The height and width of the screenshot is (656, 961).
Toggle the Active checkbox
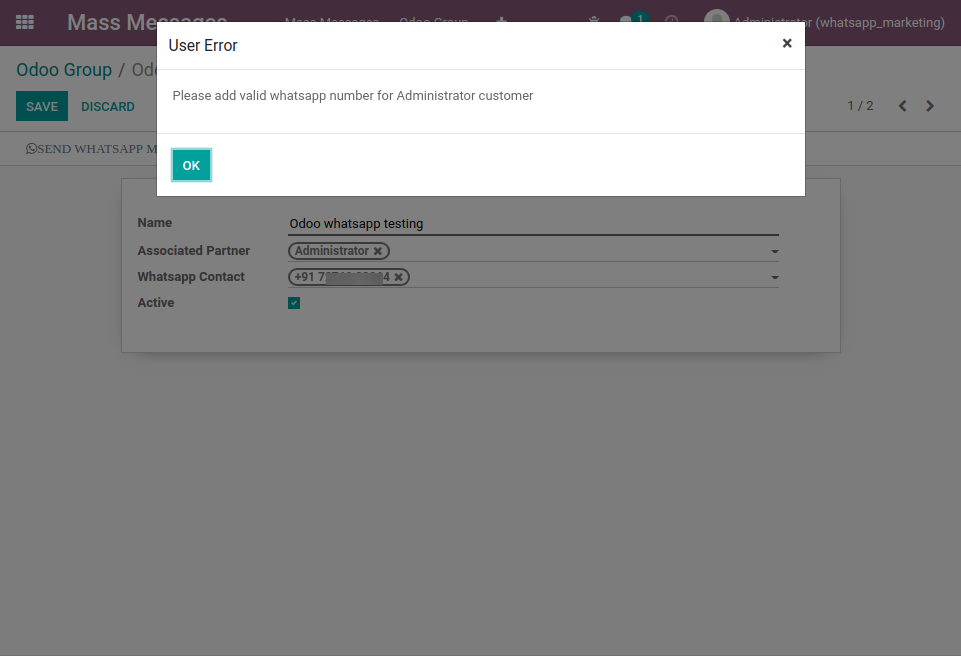294,303
